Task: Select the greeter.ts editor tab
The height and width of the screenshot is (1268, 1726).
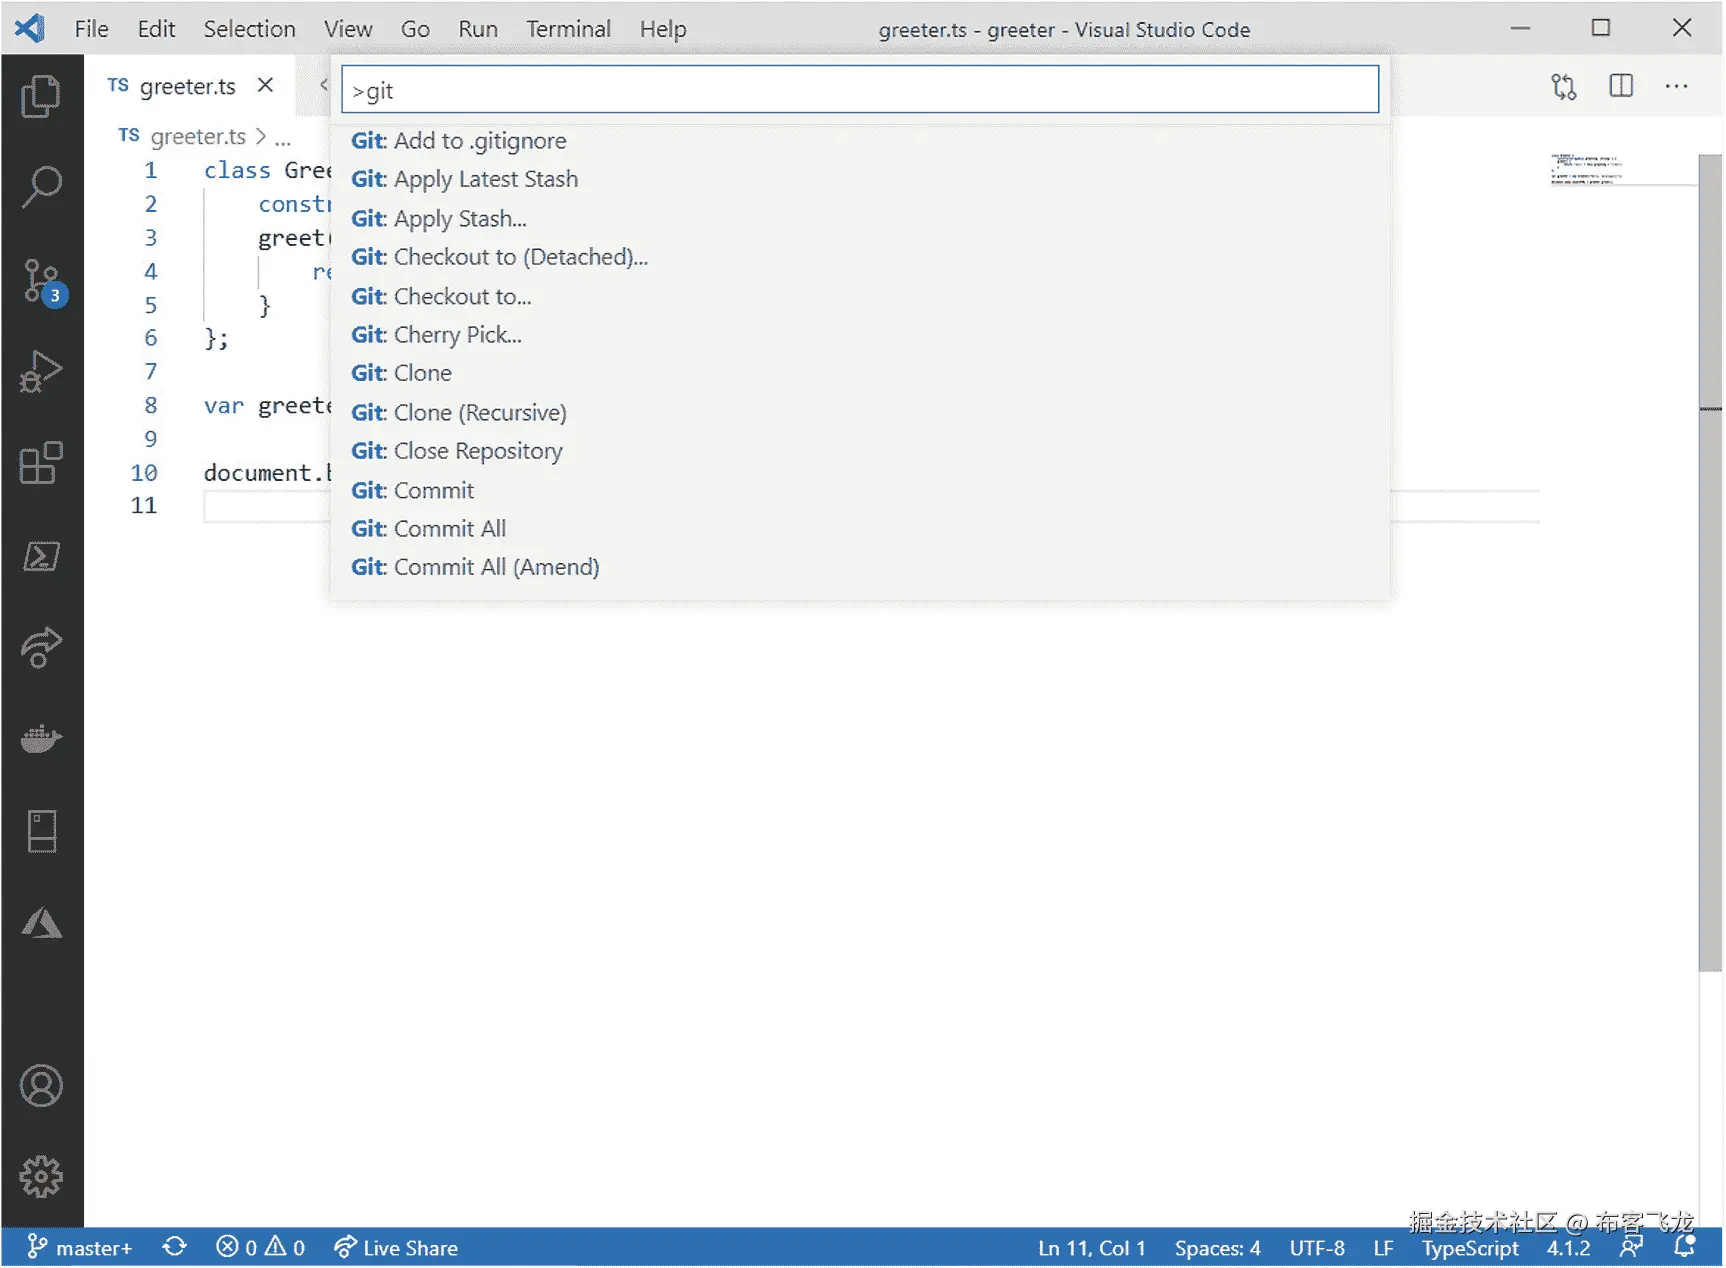Action: click(x=187, y=86)
